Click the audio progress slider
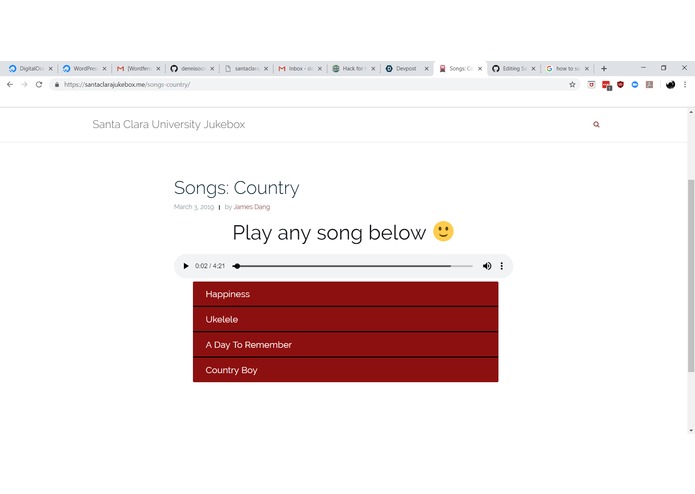The height and width of the screenshot is (494, 695). pos(353,266)
